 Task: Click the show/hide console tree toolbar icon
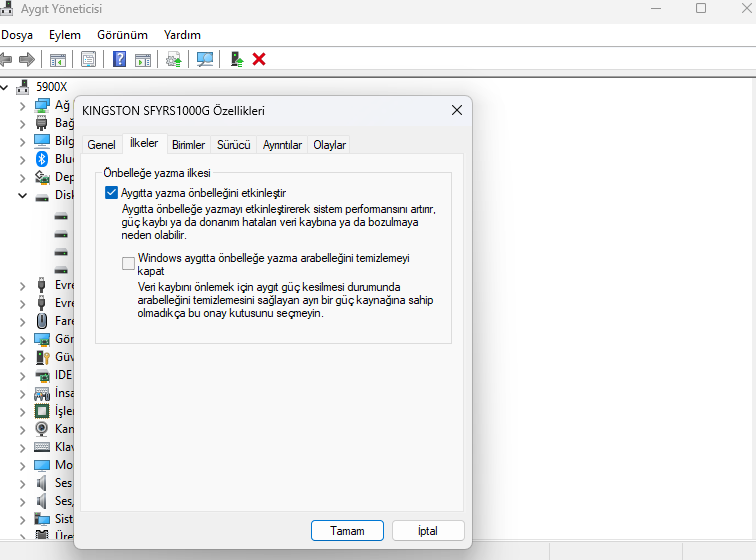tap(58, 60)
